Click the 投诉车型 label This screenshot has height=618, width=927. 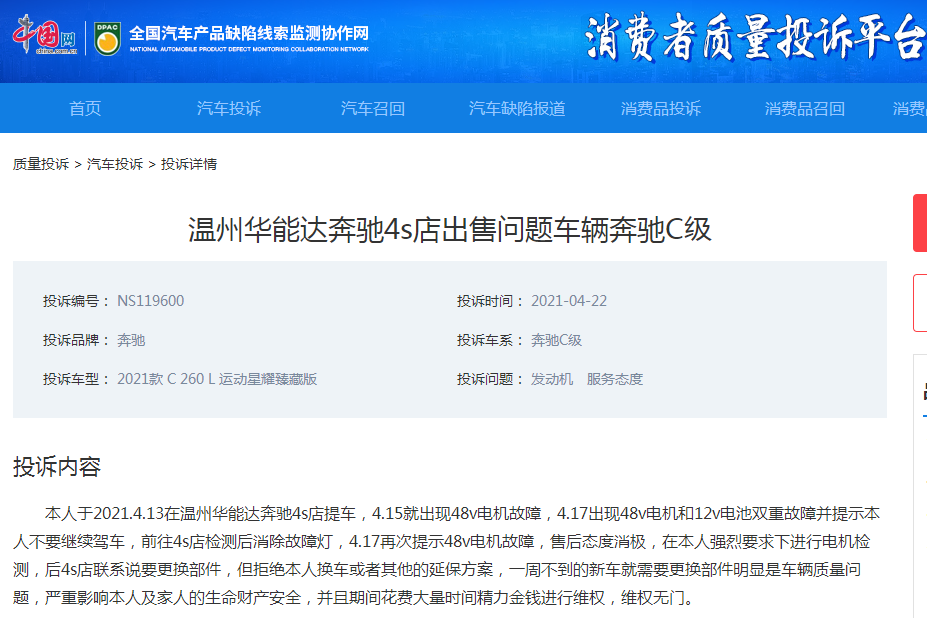coord(75,379)
